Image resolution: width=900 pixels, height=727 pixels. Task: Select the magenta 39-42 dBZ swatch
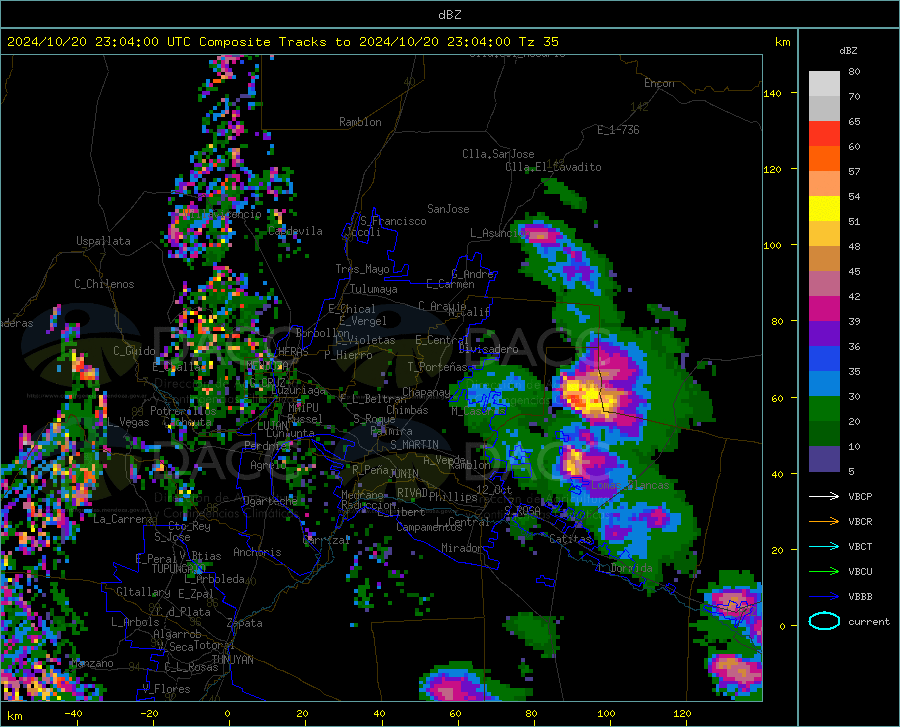pos(824,309)
